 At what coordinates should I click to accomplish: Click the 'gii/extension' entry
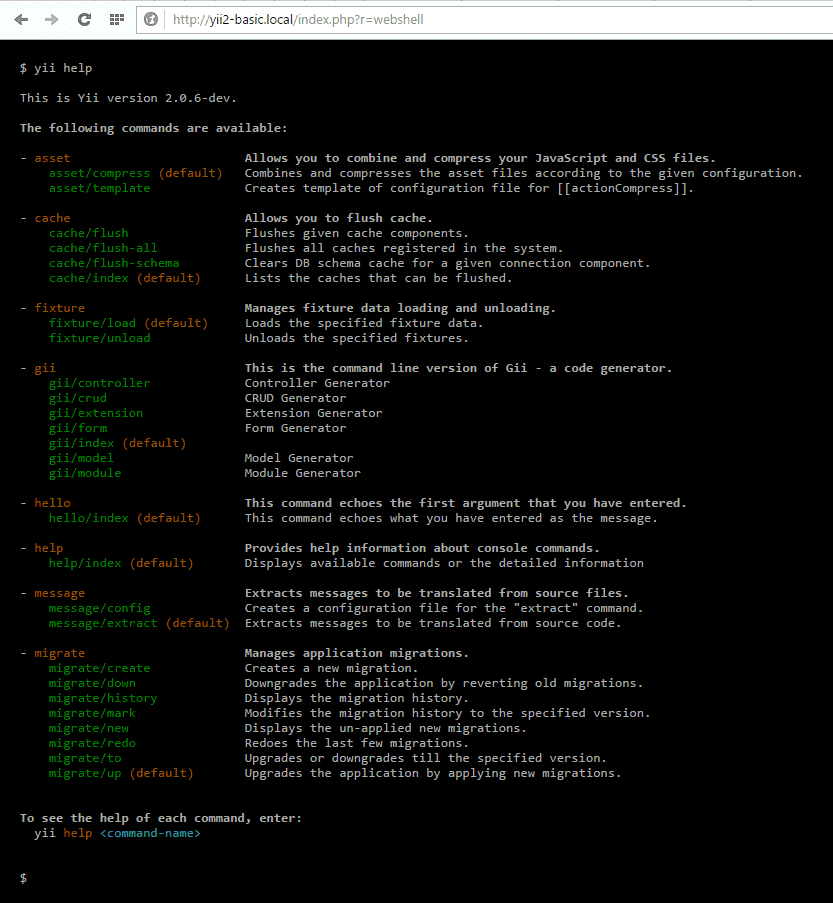click(x=96, y=412)
